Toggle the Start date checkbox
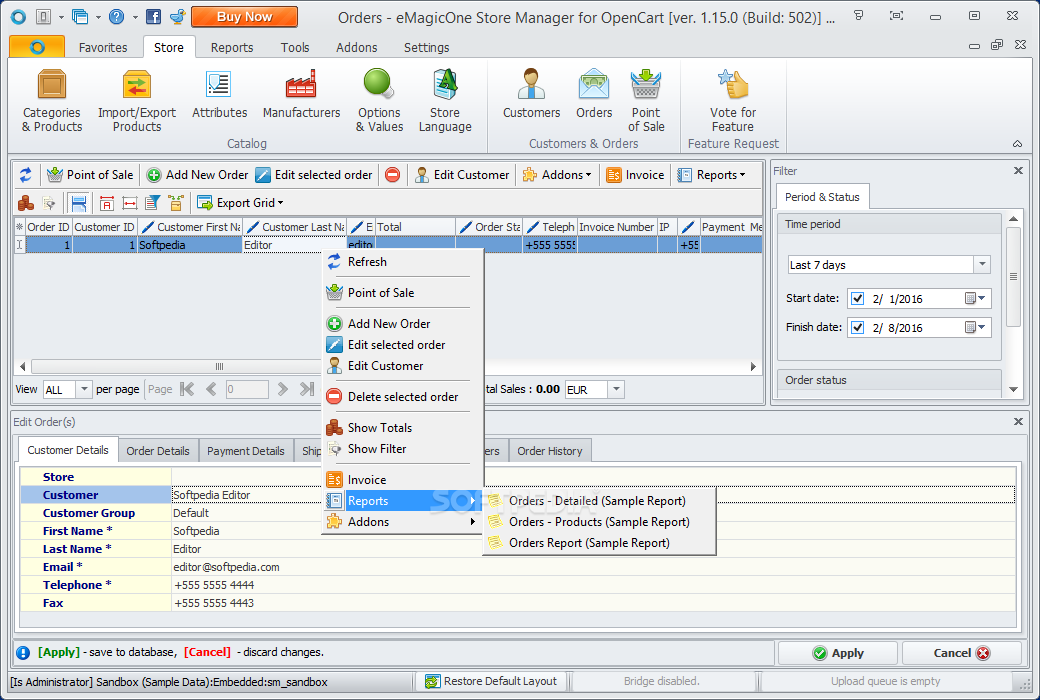This screenshot has width=1040, height=700. (x=858, y=299)
